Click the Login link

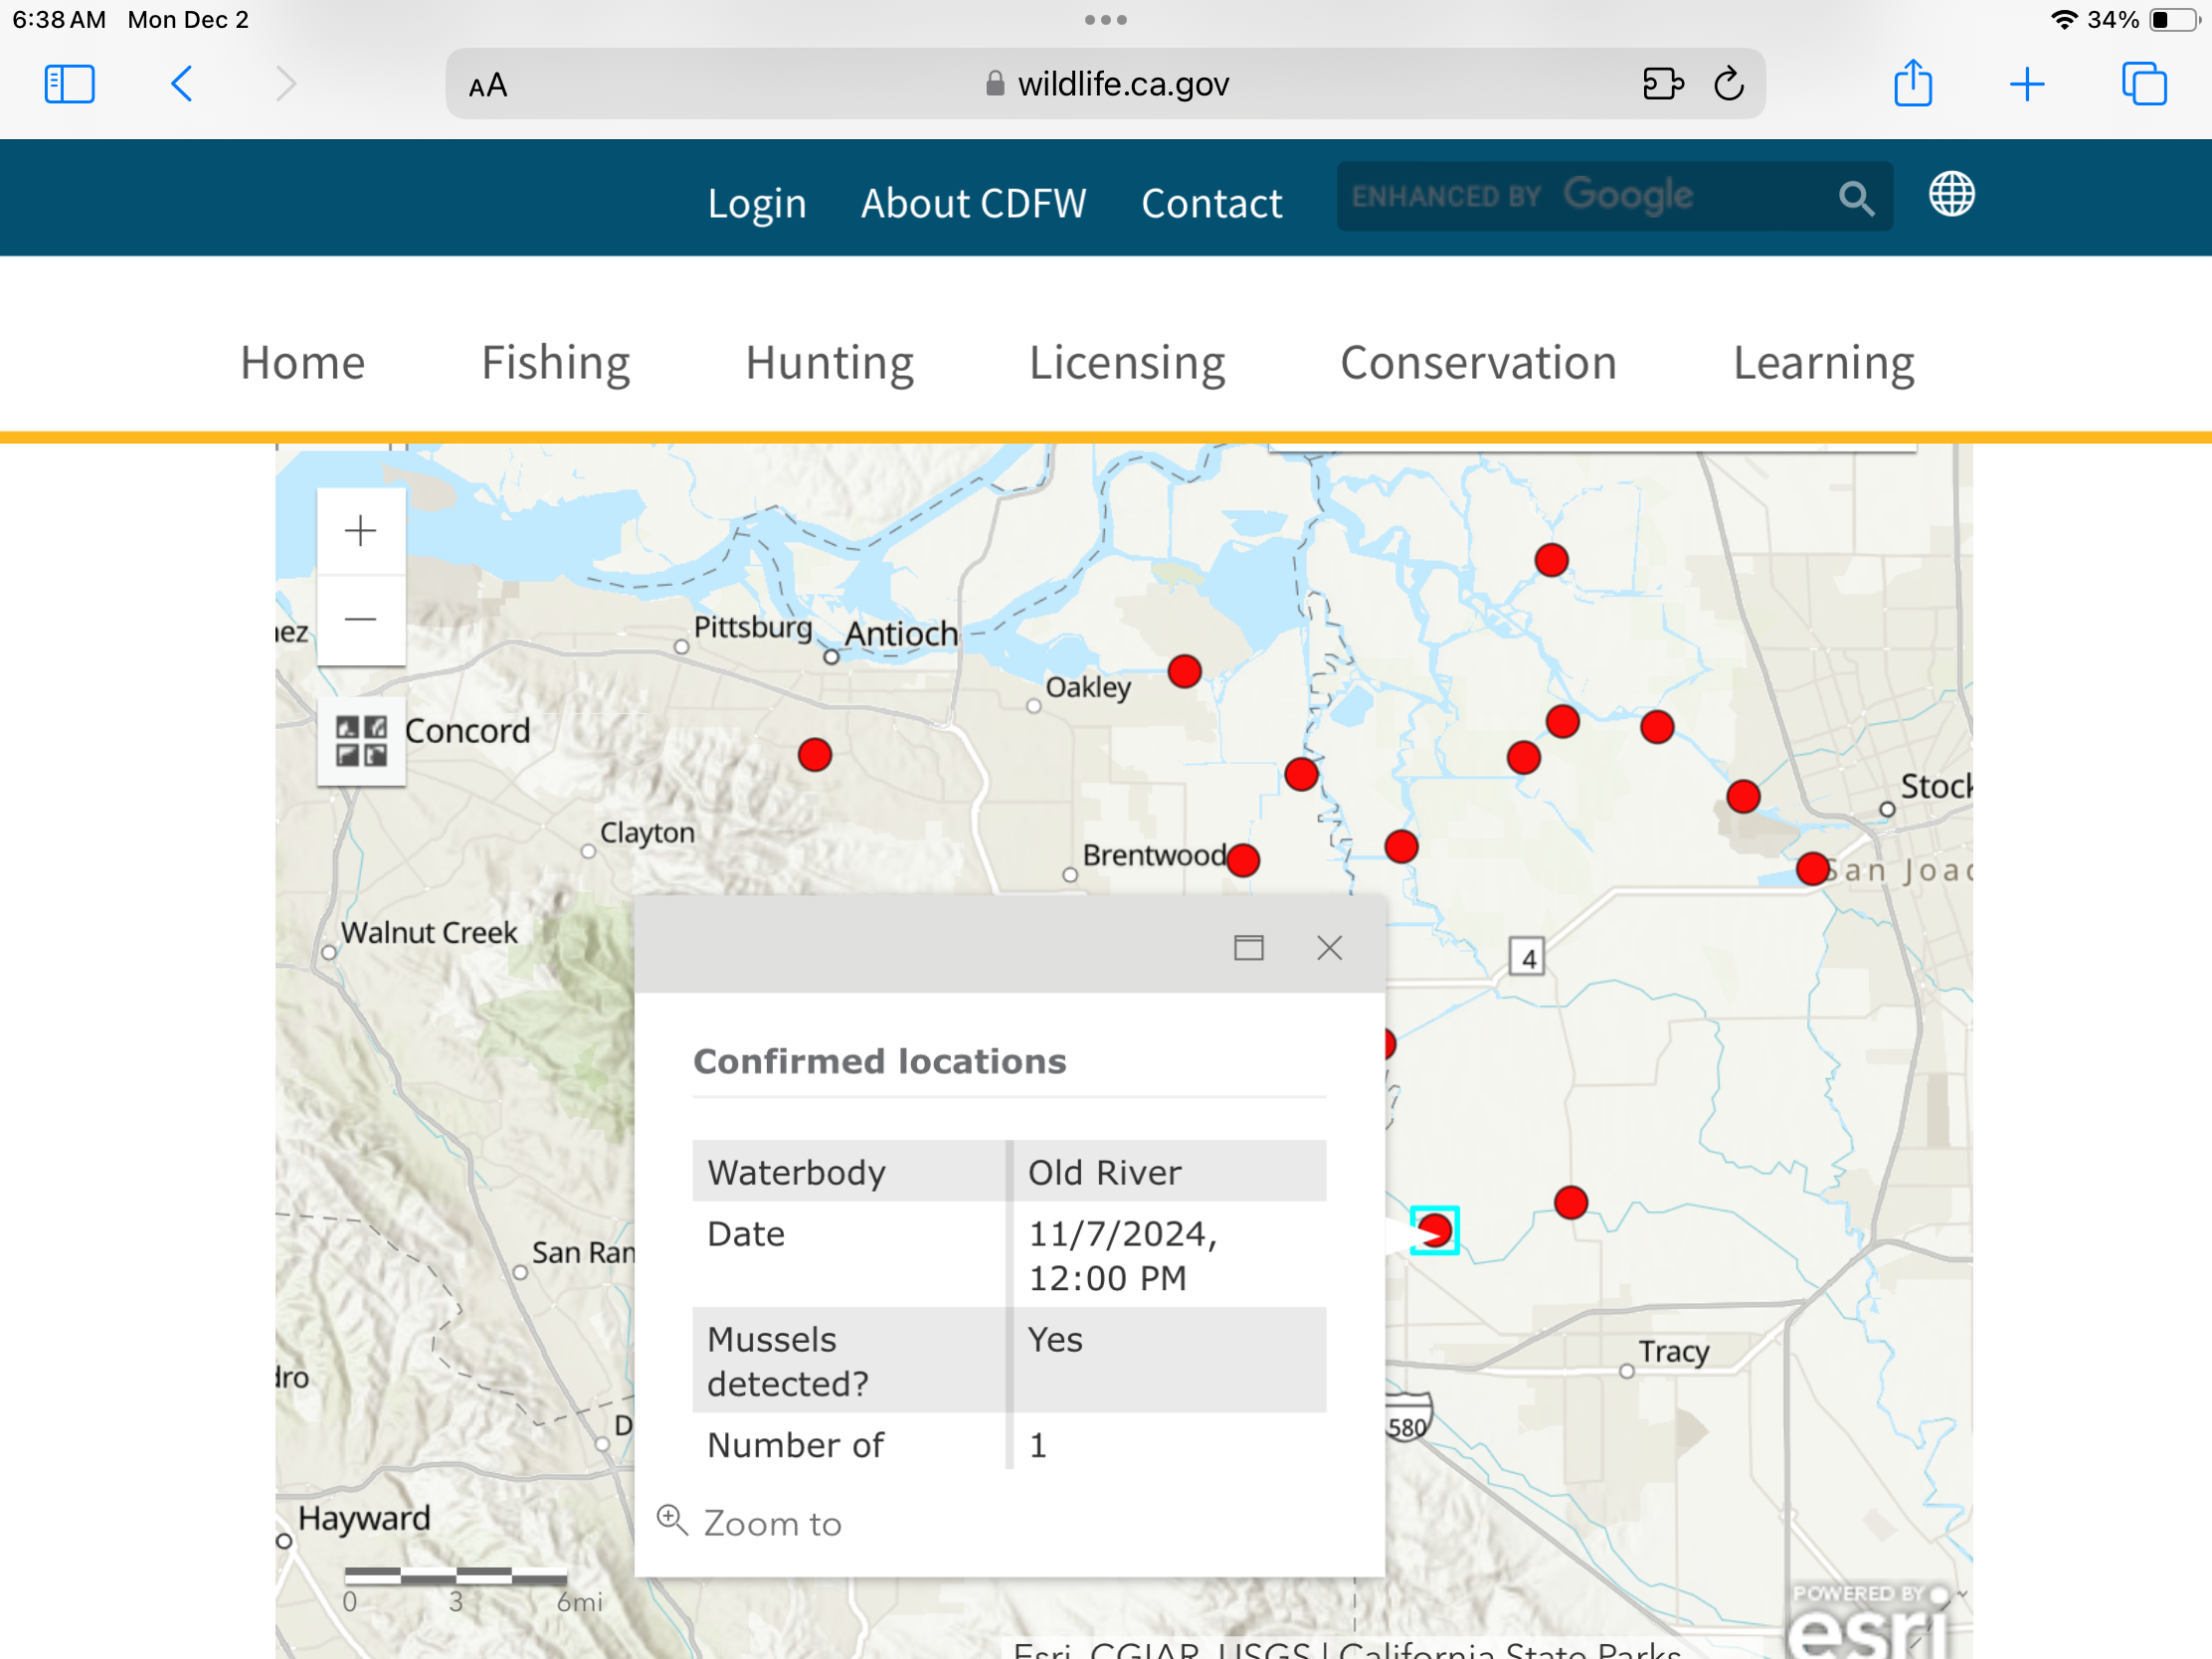pyautogui.click(x=756, y=204)
